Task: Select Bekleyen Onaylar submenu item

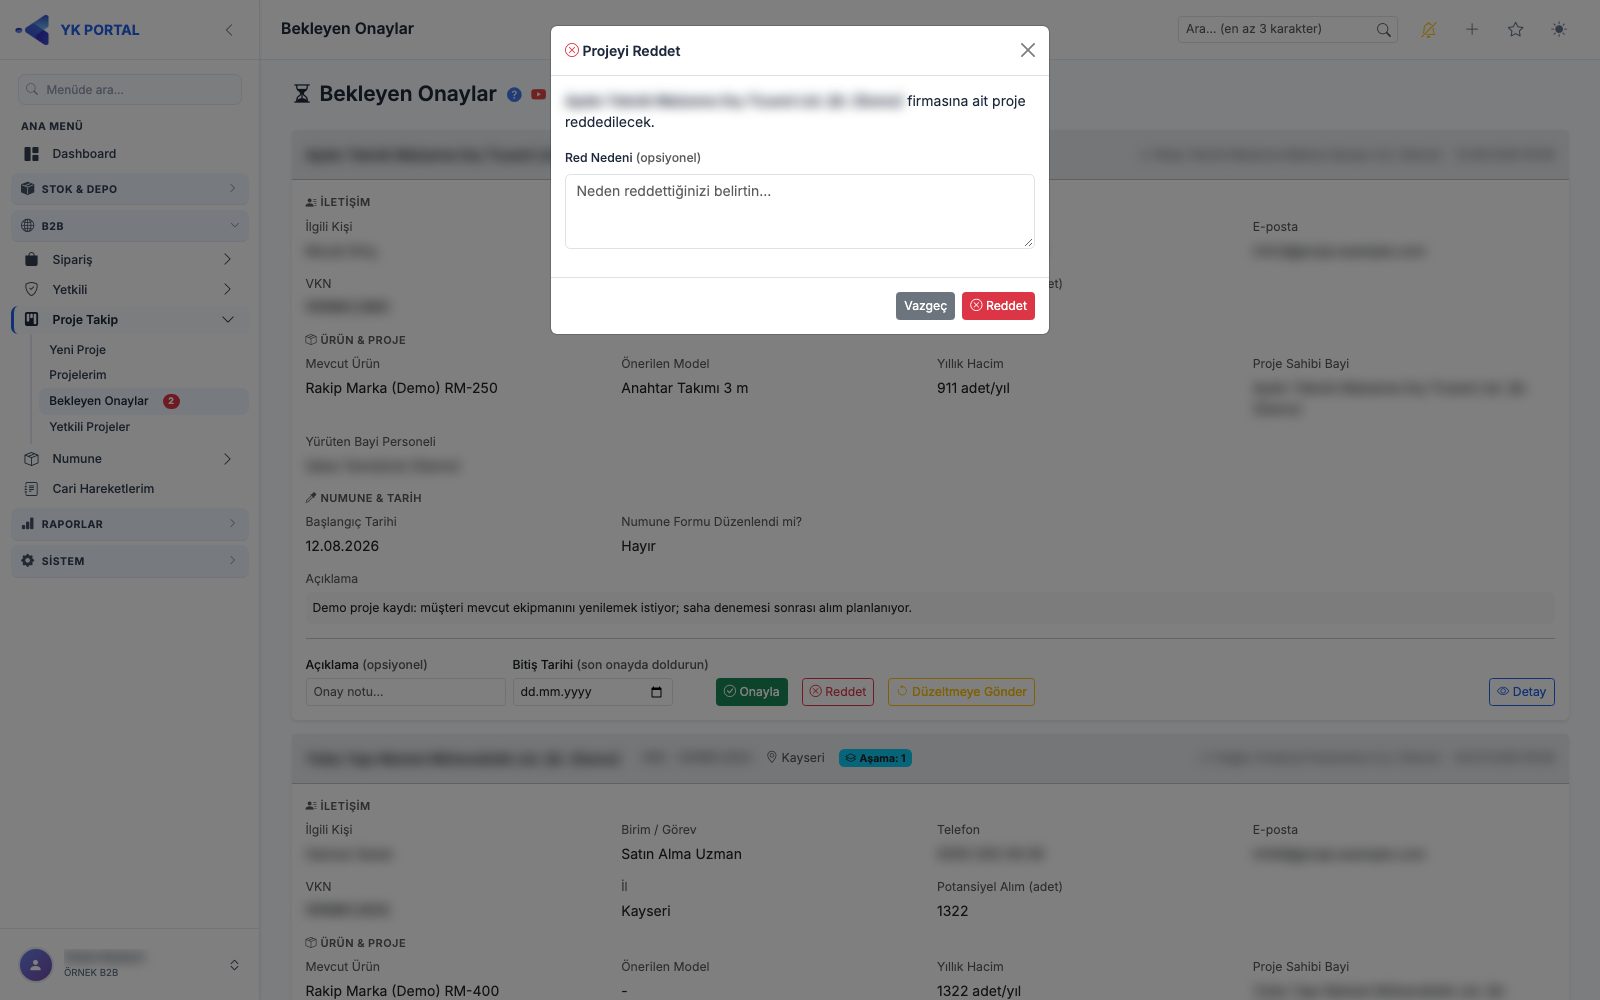Action: pos(143,401)
